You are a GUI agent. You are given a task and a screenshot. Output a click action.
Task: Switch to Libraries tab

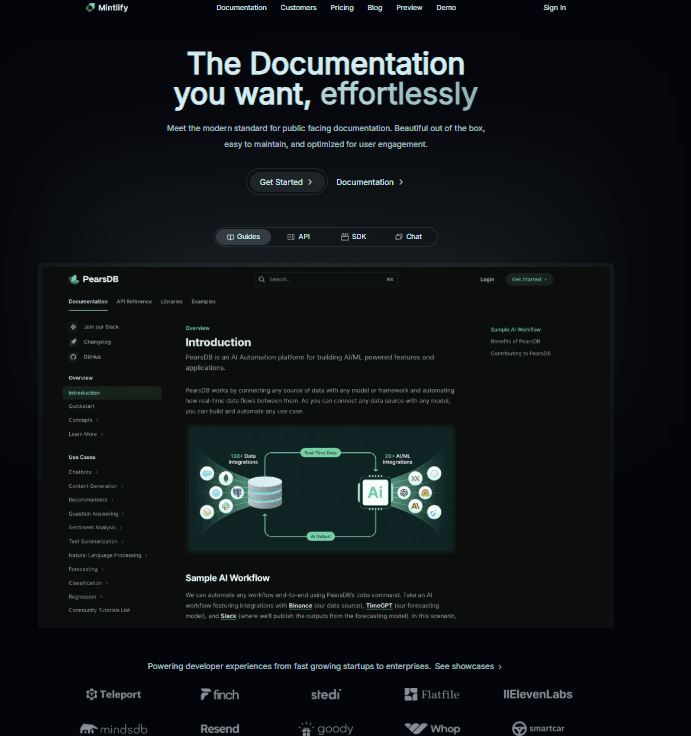pos(171,301)
